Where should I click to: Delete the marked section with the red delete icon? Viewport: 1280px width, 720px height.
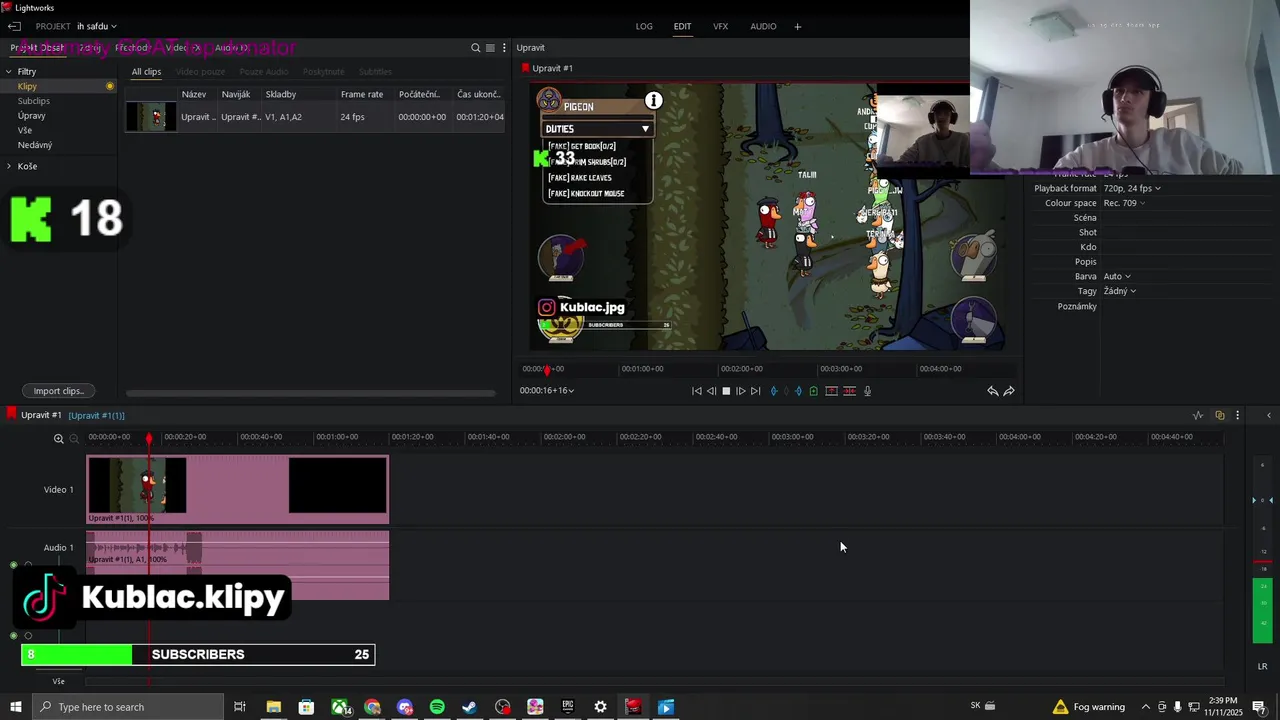pyautogui.click(x=849, y=391)
